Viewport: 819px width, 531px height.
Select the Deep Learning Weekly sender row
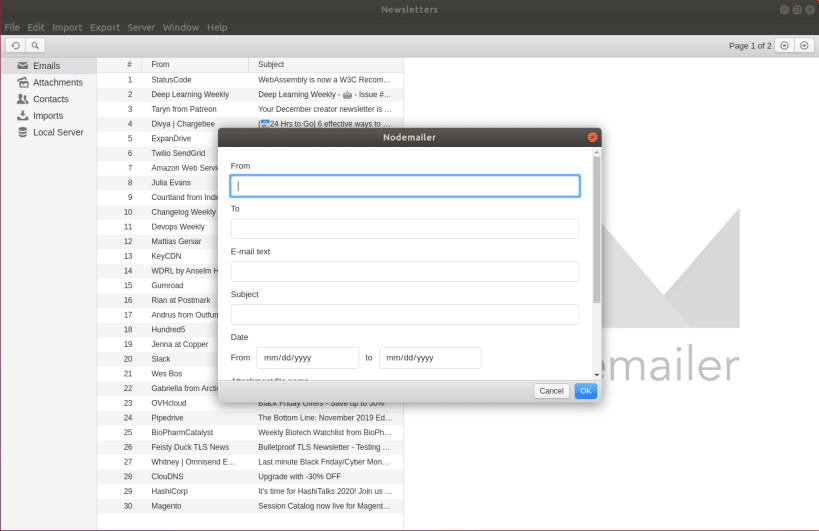[250, 95]
